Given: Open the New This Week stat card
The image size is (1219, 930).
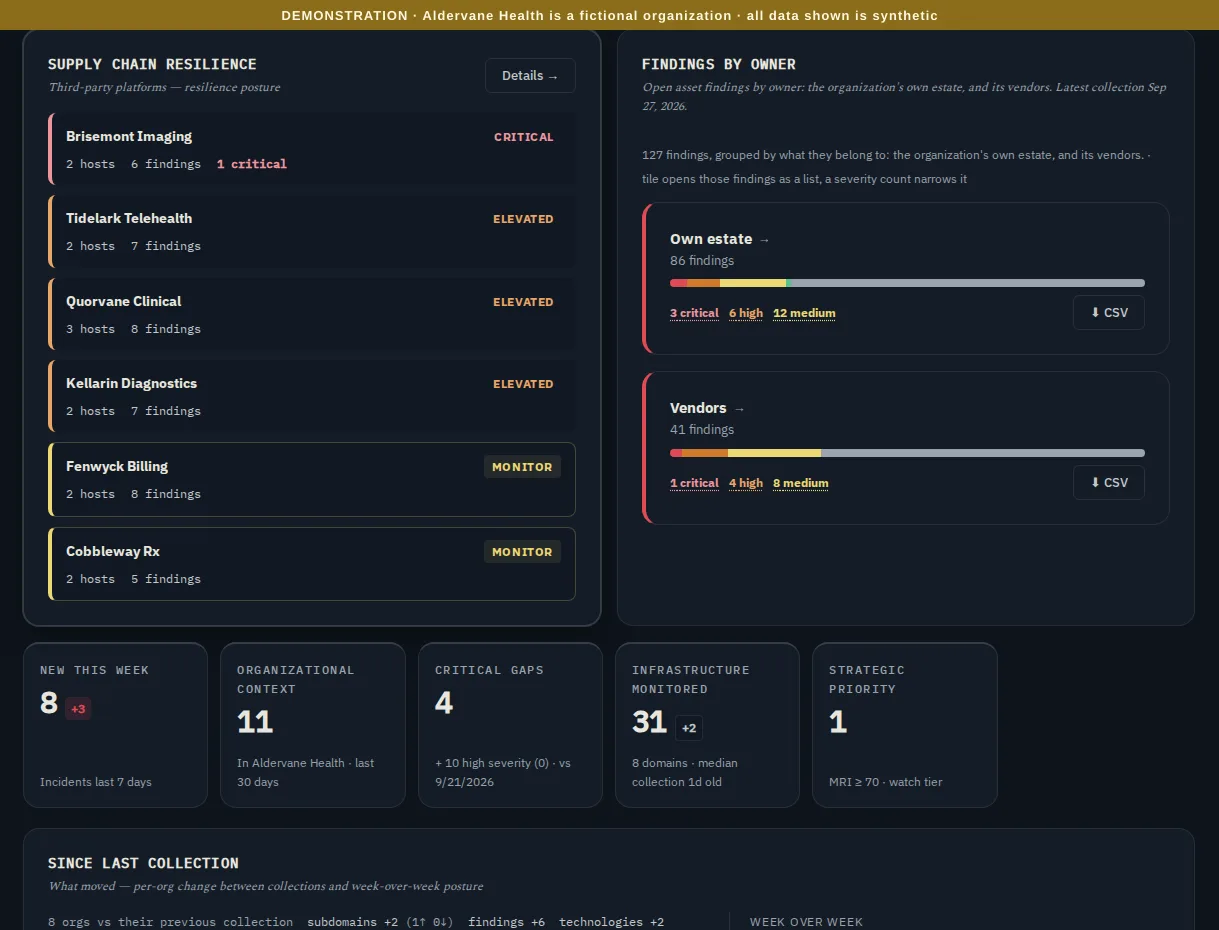Looking at the screenshot, I should [115, 725].
